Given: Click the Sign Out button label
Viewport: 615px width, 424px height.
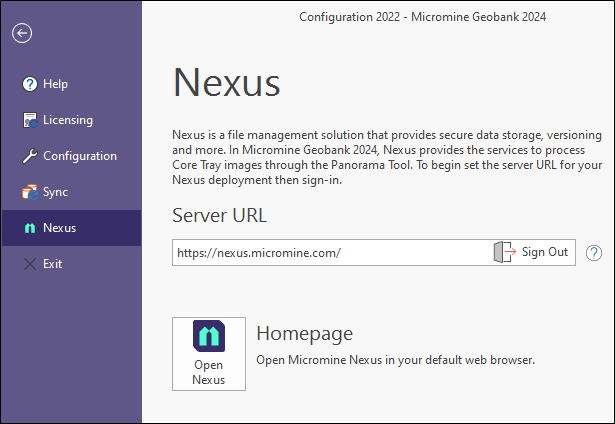Looking at the screenshot, I should [545, 252].
